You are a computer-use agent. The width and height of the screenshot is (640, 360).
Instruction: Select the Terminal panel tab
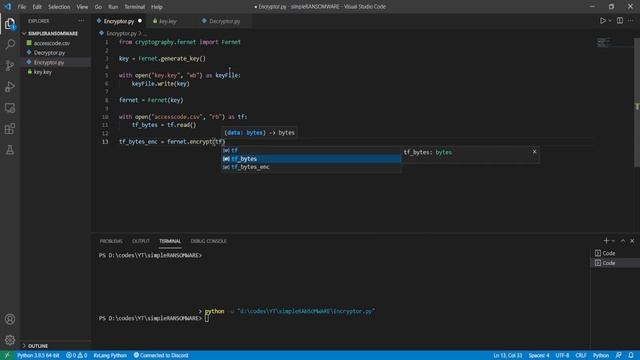[170, 241]
